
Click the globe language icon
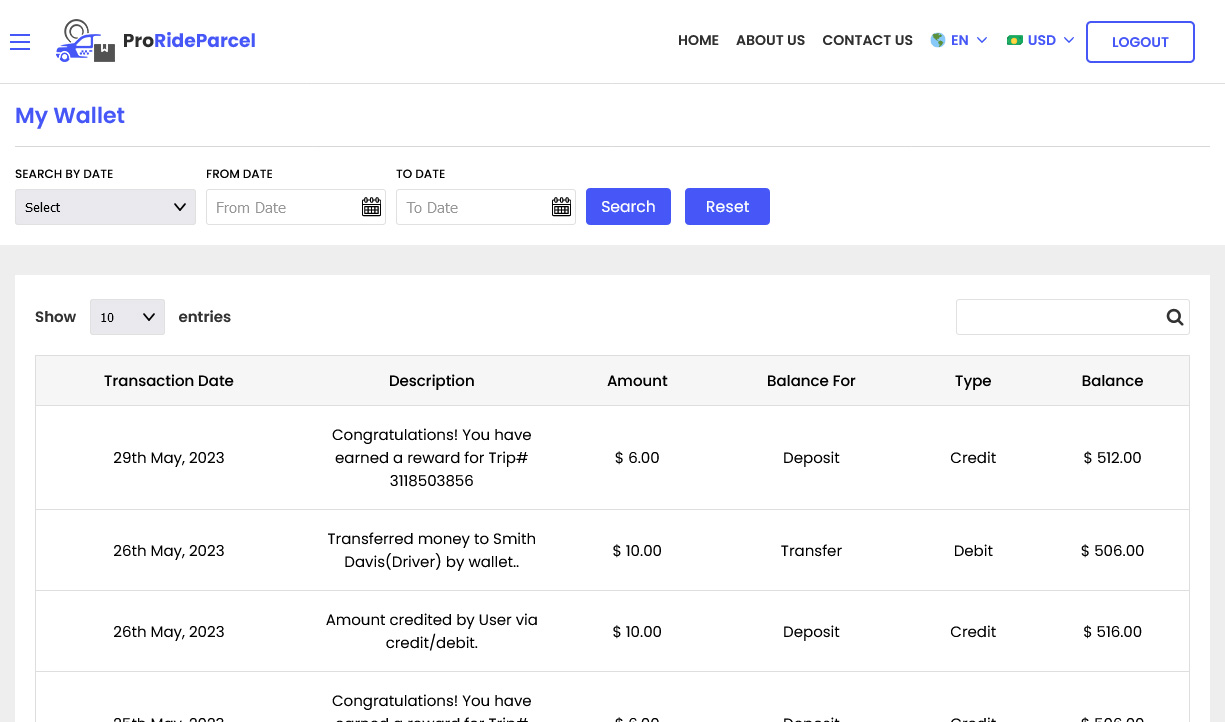(938, 40)
